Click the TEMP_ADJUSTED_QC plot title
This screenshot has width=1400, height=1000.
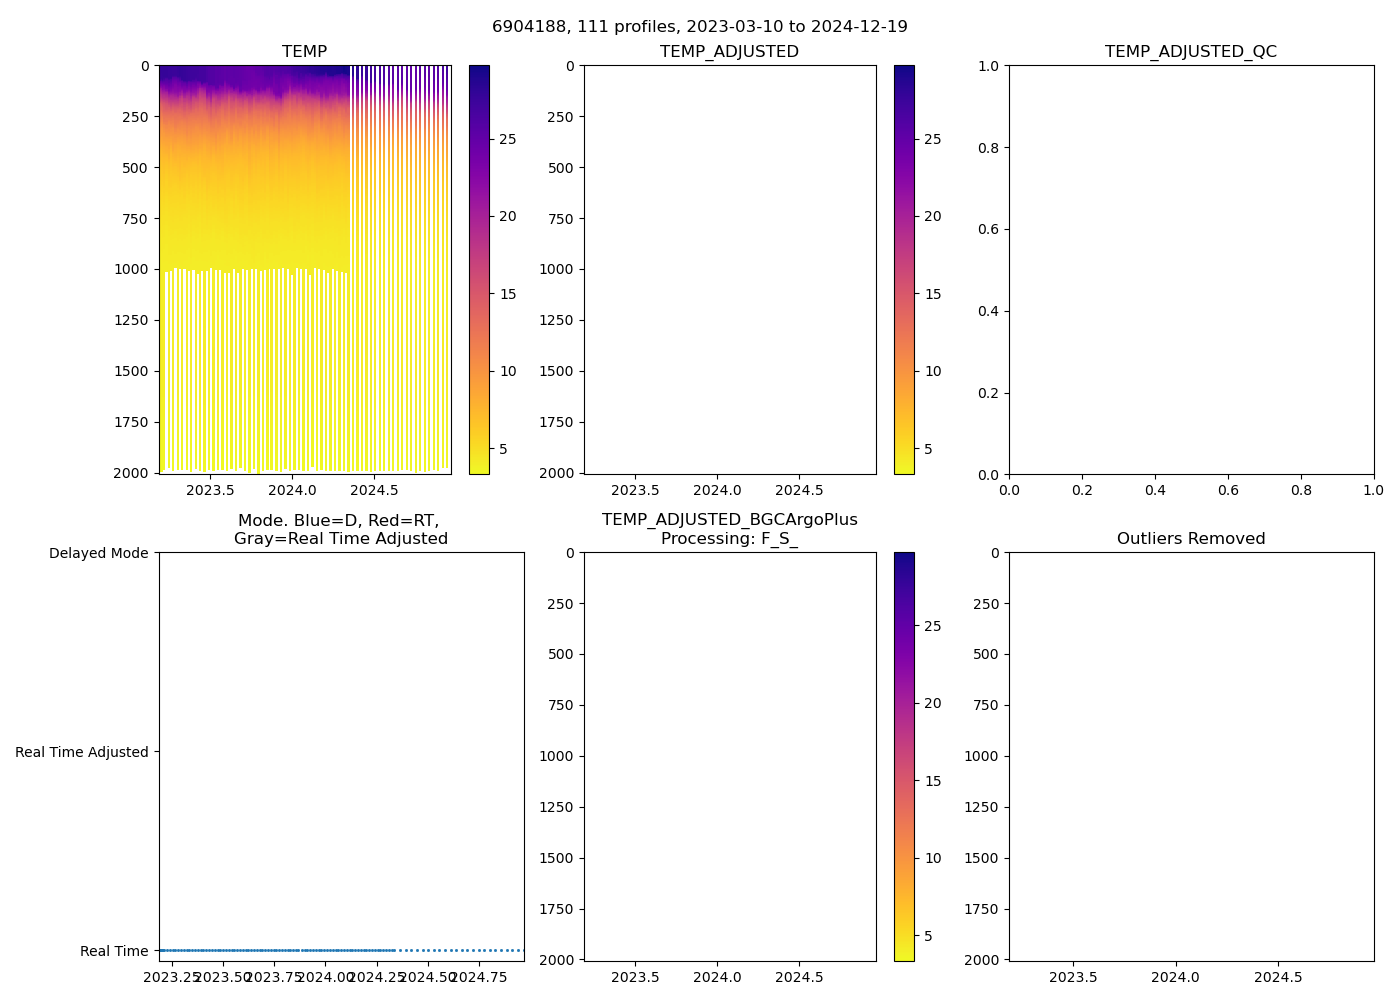1190,52
